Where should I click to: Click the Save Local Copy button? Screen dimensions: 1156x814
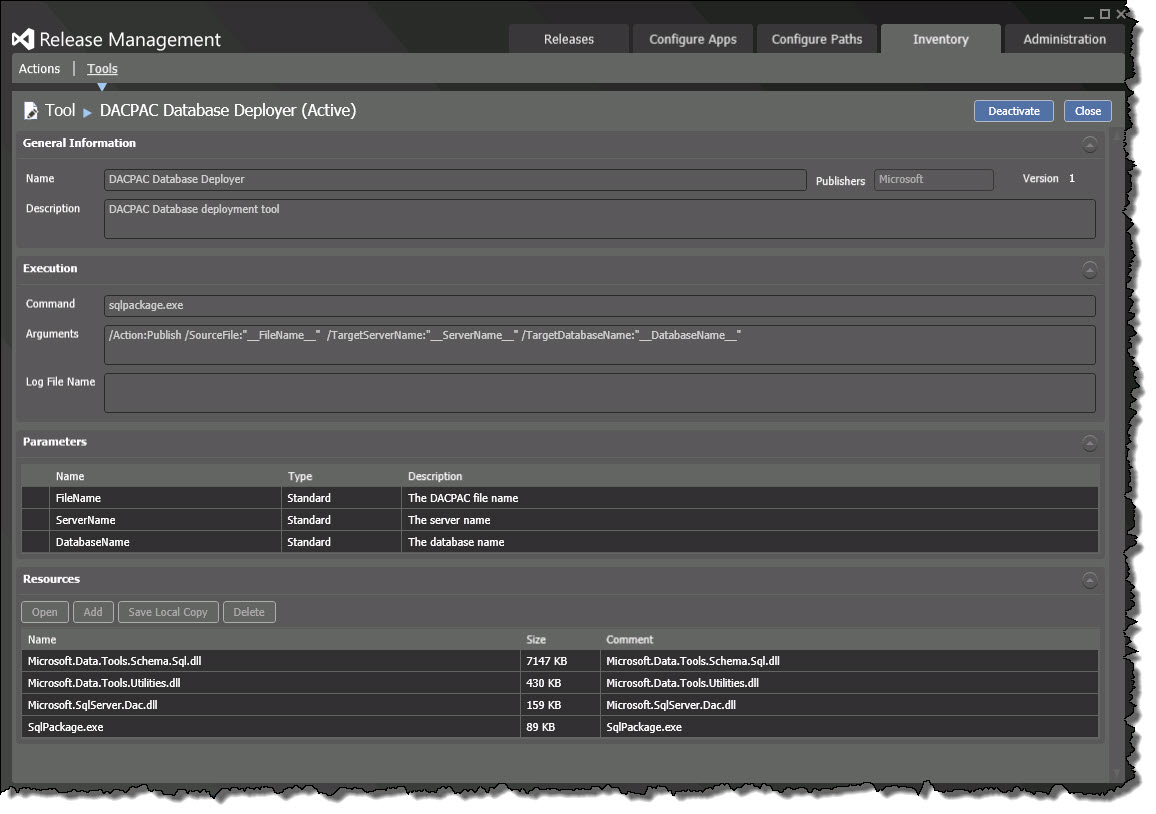pyautogui.click(x=168, y=612)
